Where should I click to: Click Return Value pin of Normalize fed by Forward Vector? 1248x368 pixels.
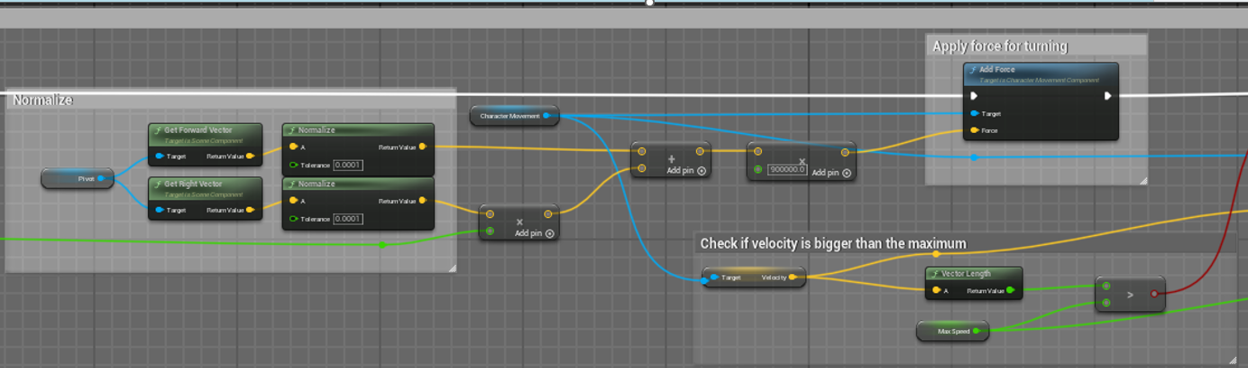(x=422, y=146)
